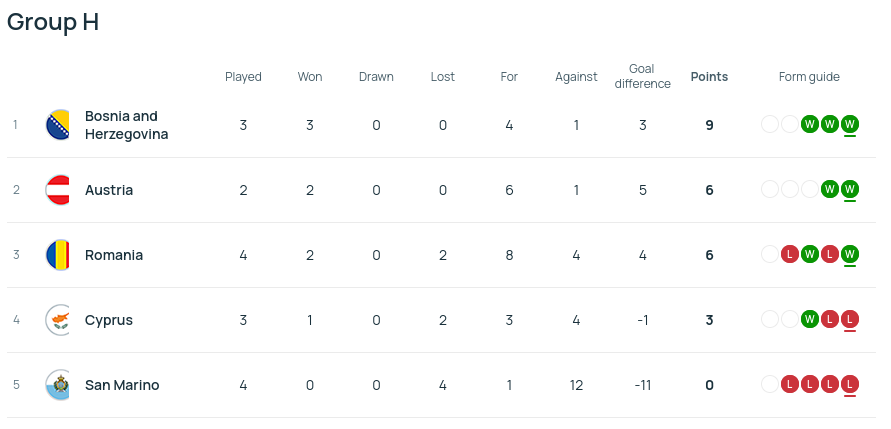Click the Group H heading
Viewport: 891px width, 429px height.
(x=53, y=22)
